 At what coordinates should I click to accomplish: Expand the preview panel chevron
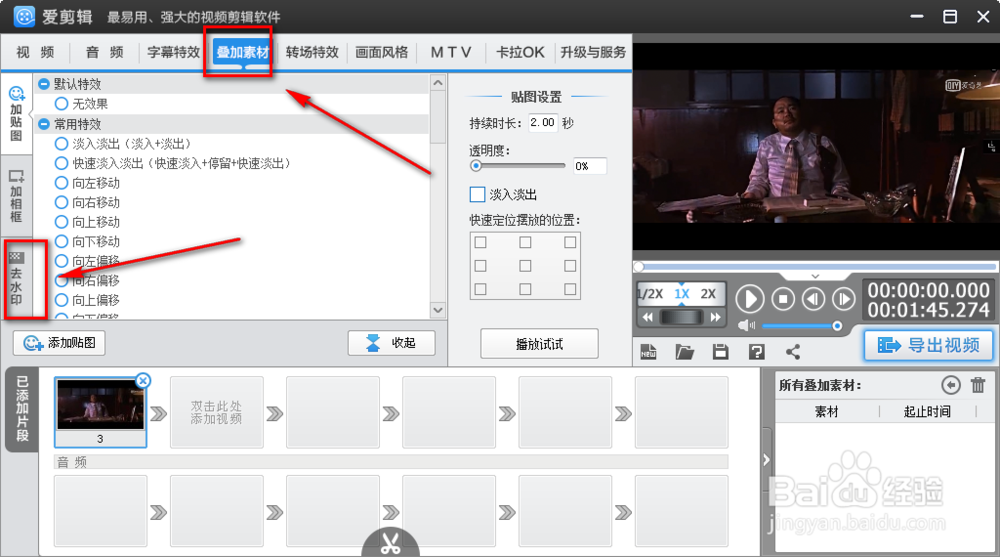[815, 276]
